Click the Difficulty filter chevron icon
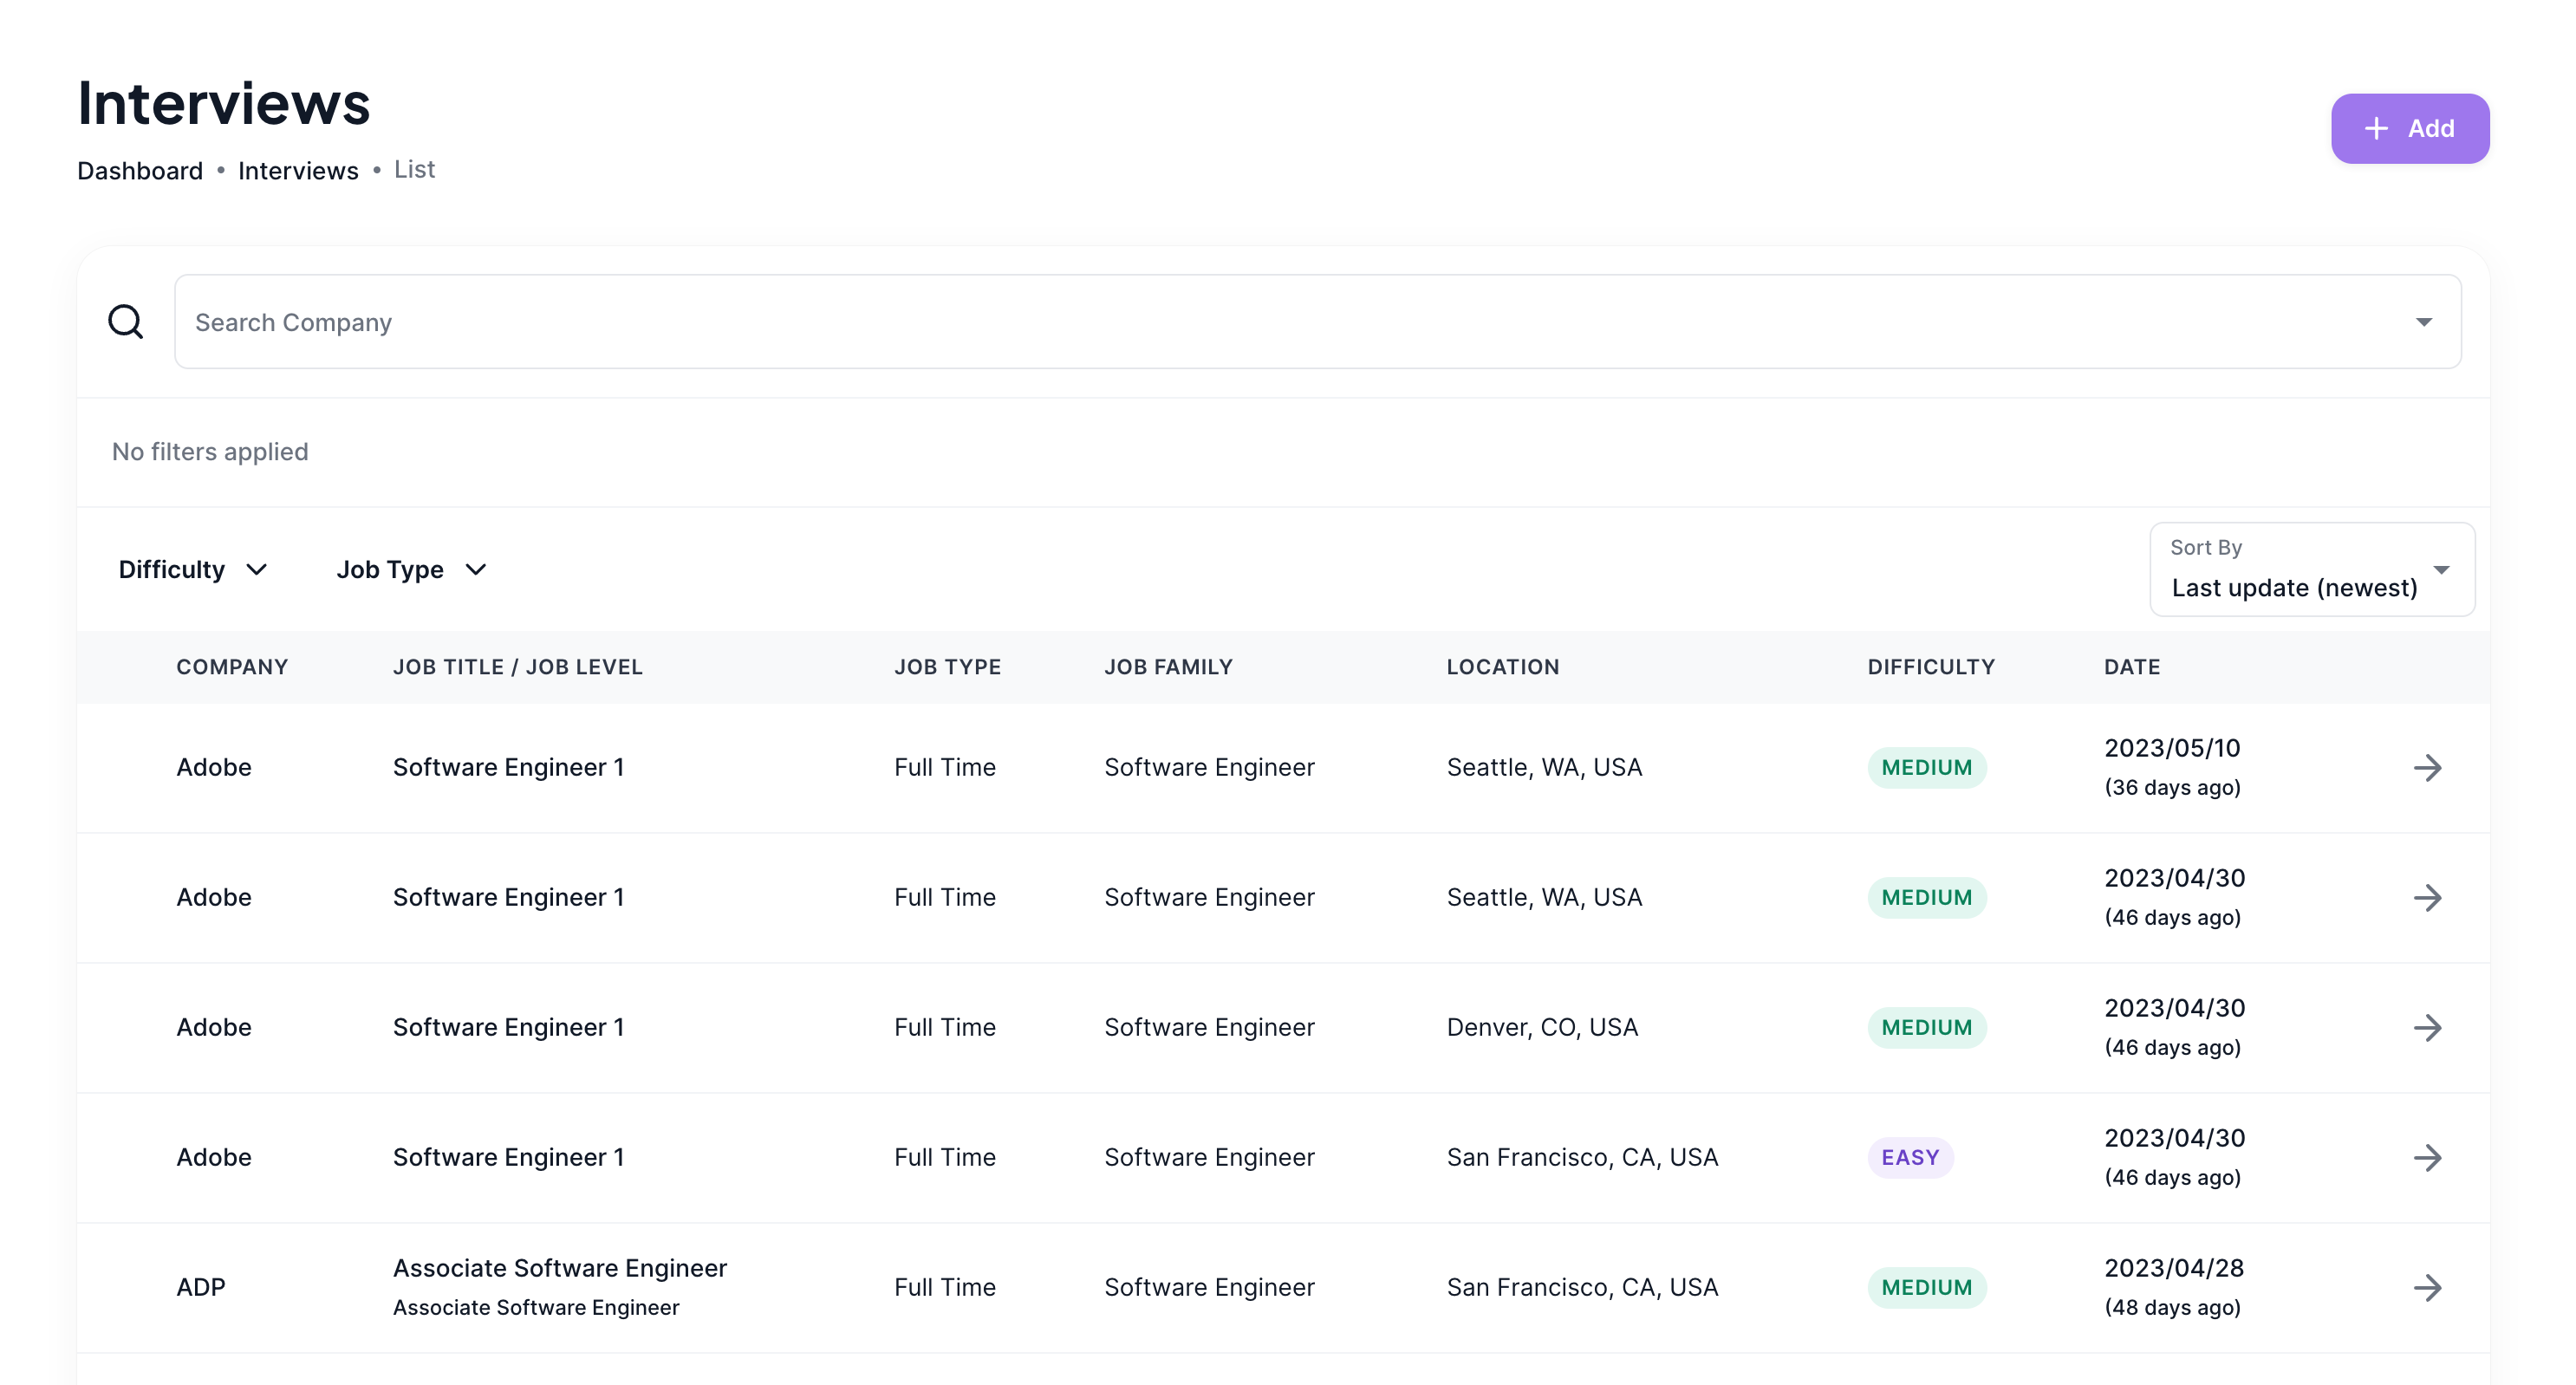Screen dimensions: 2576x1385 pos(257,570)
